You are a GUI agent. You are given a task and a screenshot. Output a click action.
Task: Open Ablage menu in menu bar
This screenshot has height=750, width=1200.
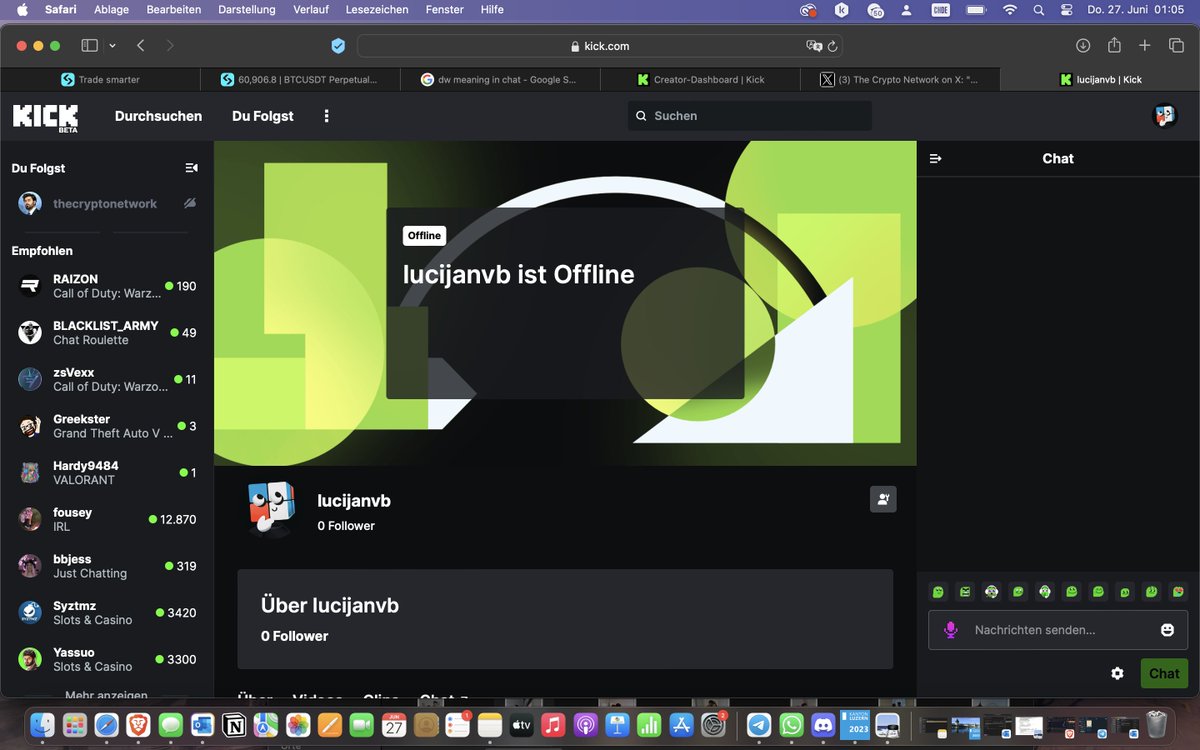tap(111, 9)
